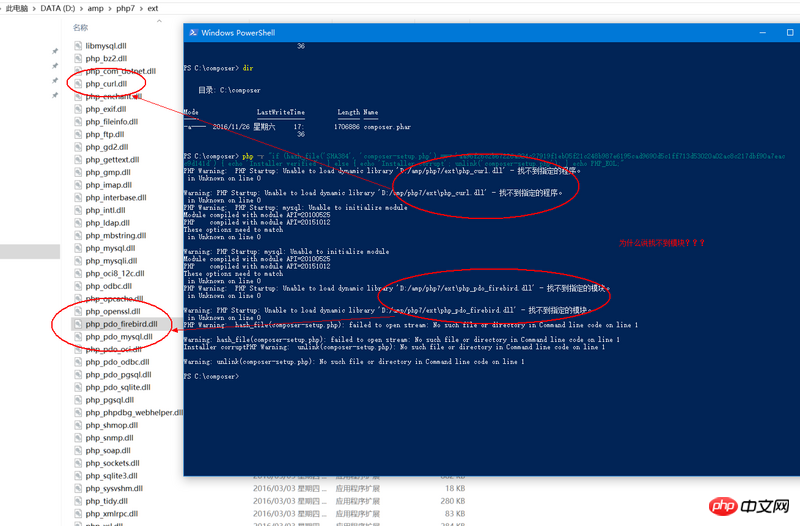Click the php_shmop.dll file icon
The height and width of the screenshot is (526, 800).
point(78,425)
